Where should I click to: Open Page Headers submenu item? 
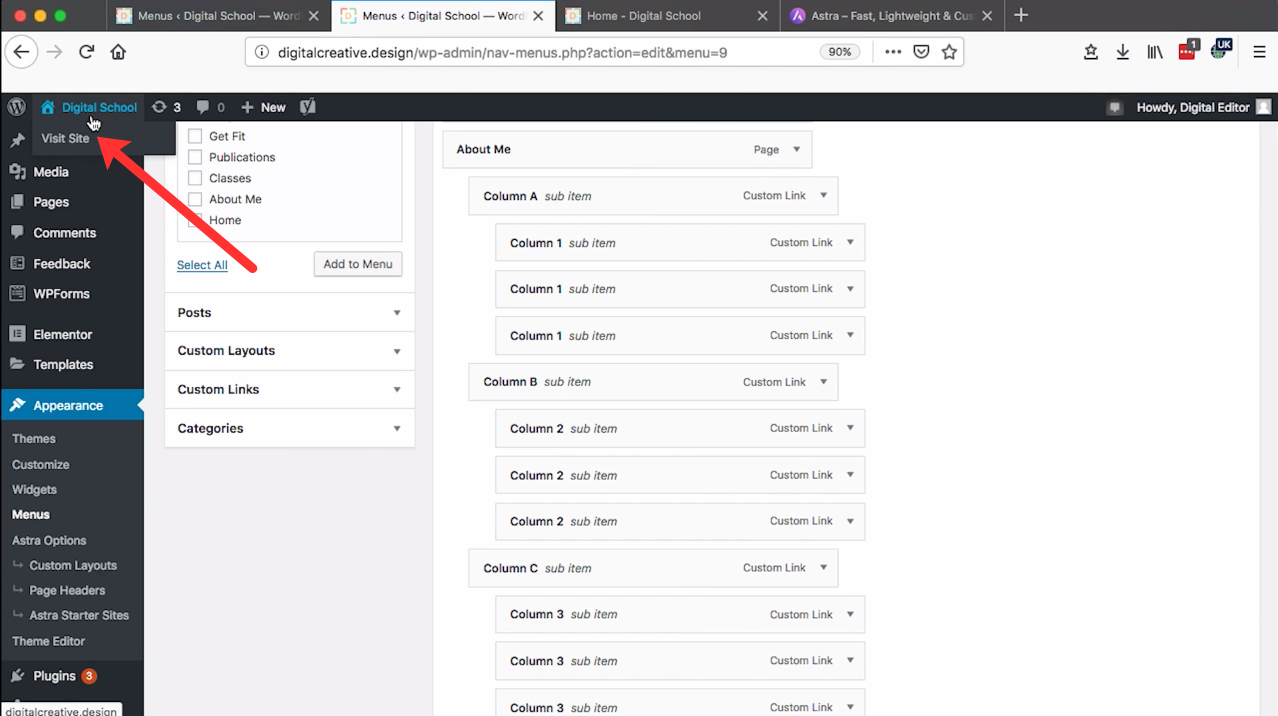(x=67, y=591)
